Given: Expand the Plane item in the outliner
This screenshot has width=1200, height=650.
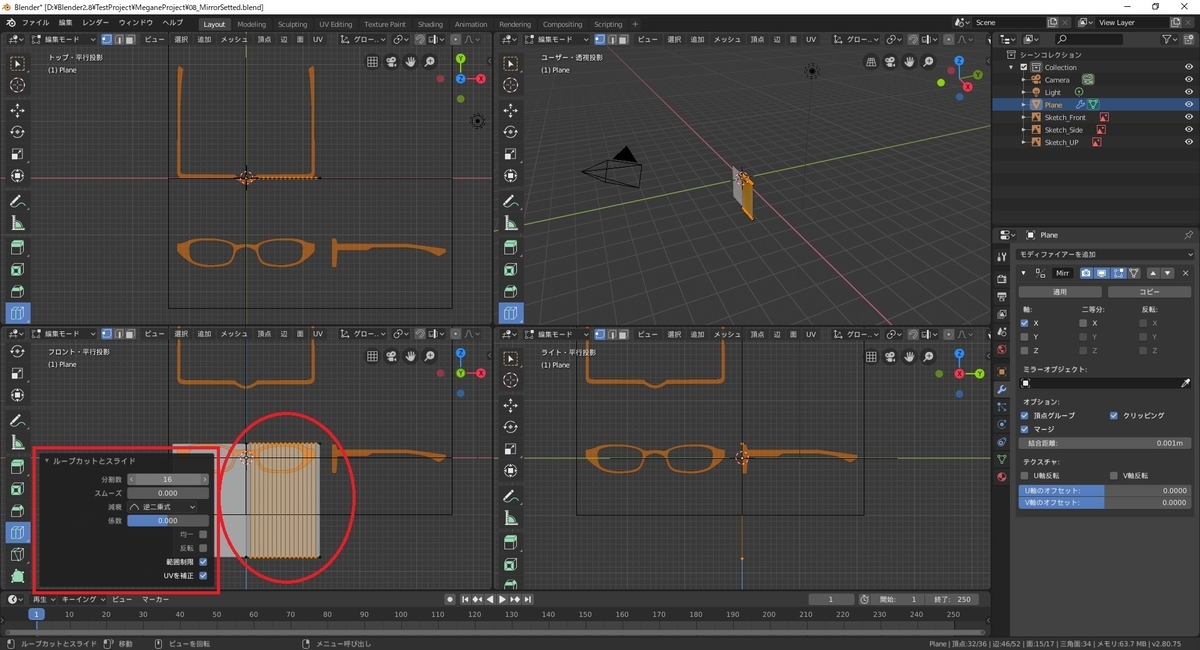Looking at the screenshot, I should (x=1024, y=105).
